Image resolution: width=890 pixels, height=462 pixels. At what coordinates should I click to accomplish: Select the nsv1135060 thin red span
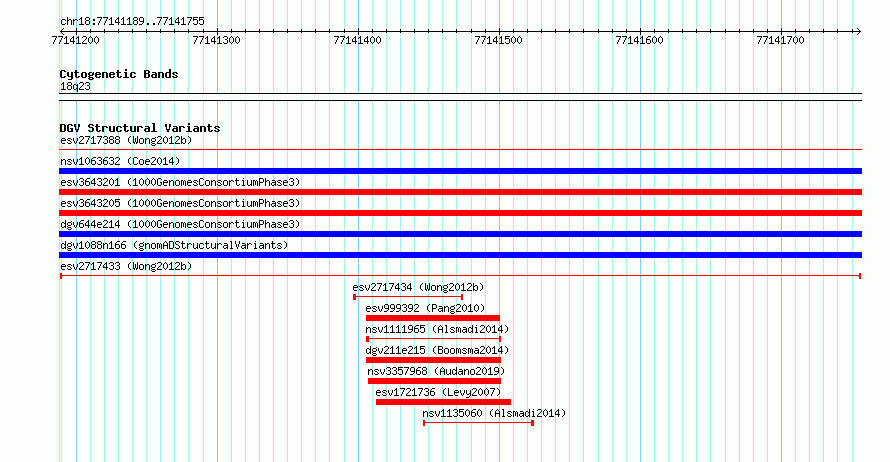point(478,423)
